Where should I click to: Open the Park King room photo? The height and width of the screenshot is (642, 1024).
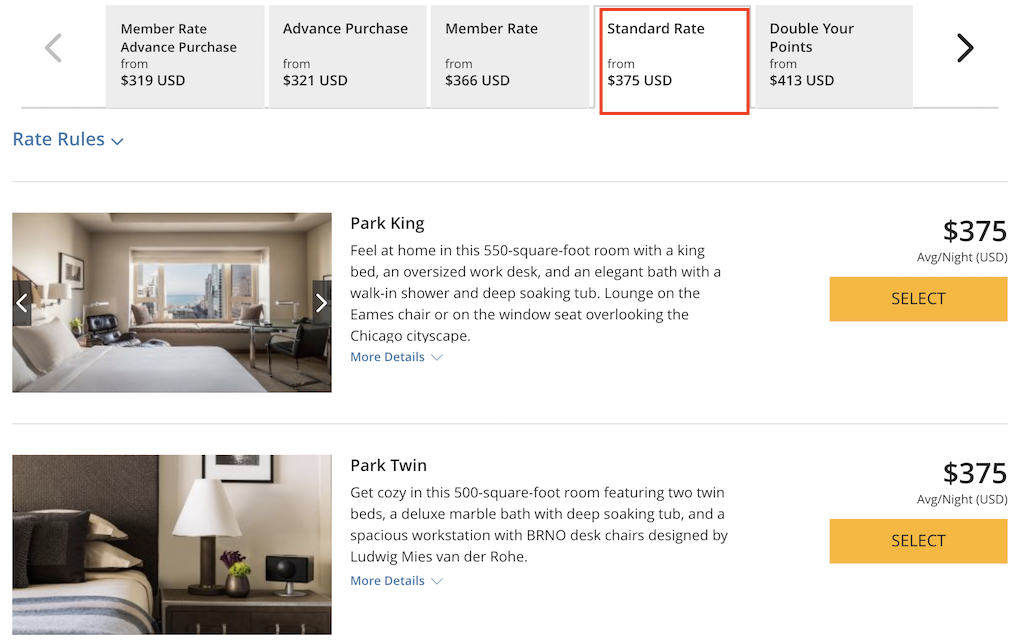click(172, 302)
